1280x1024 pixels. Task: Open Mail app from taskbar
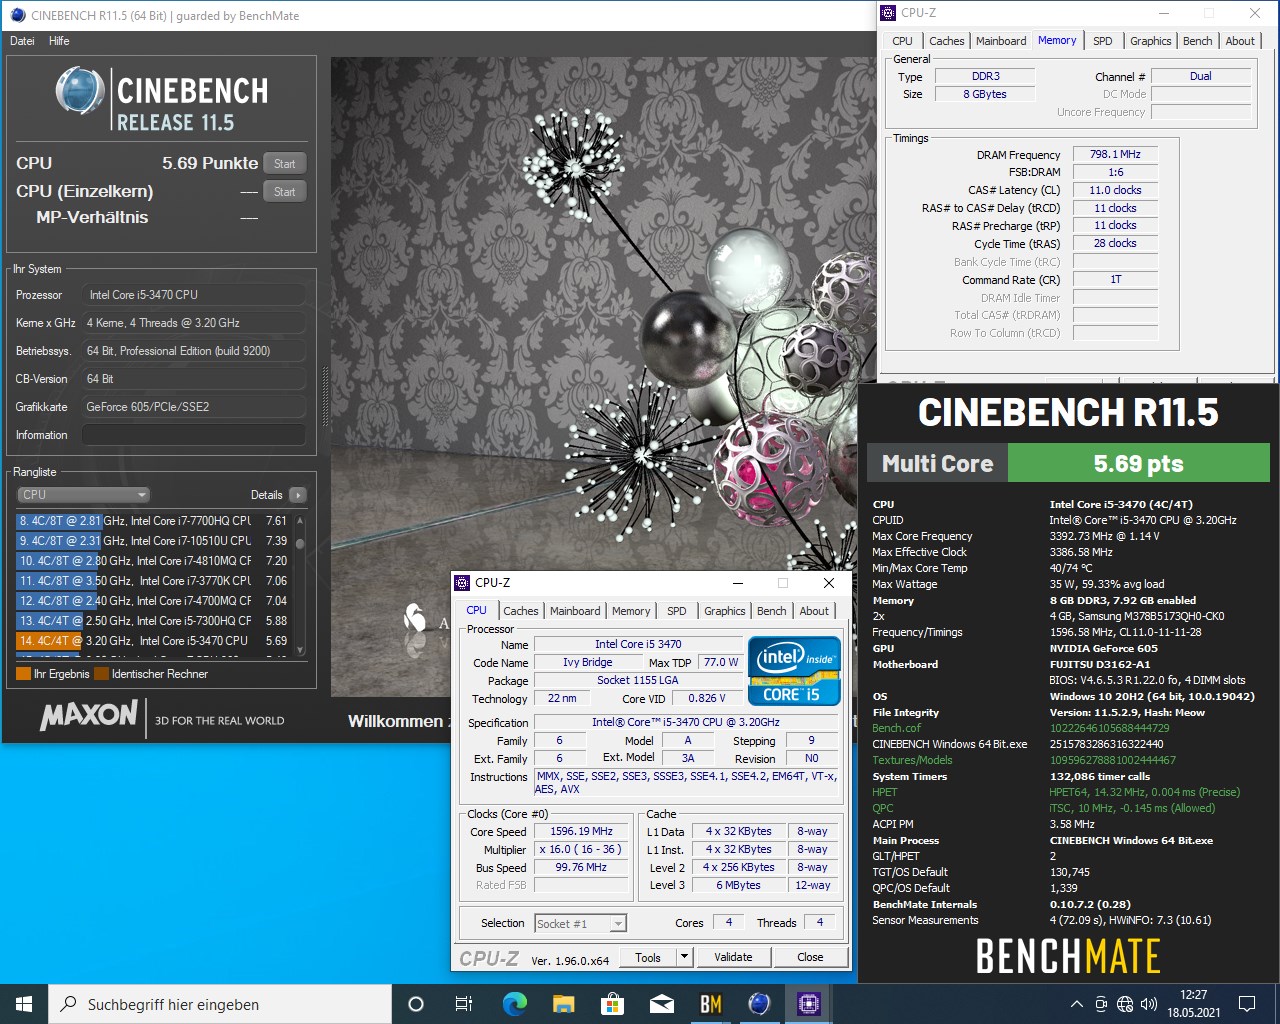click(661, 1004)
